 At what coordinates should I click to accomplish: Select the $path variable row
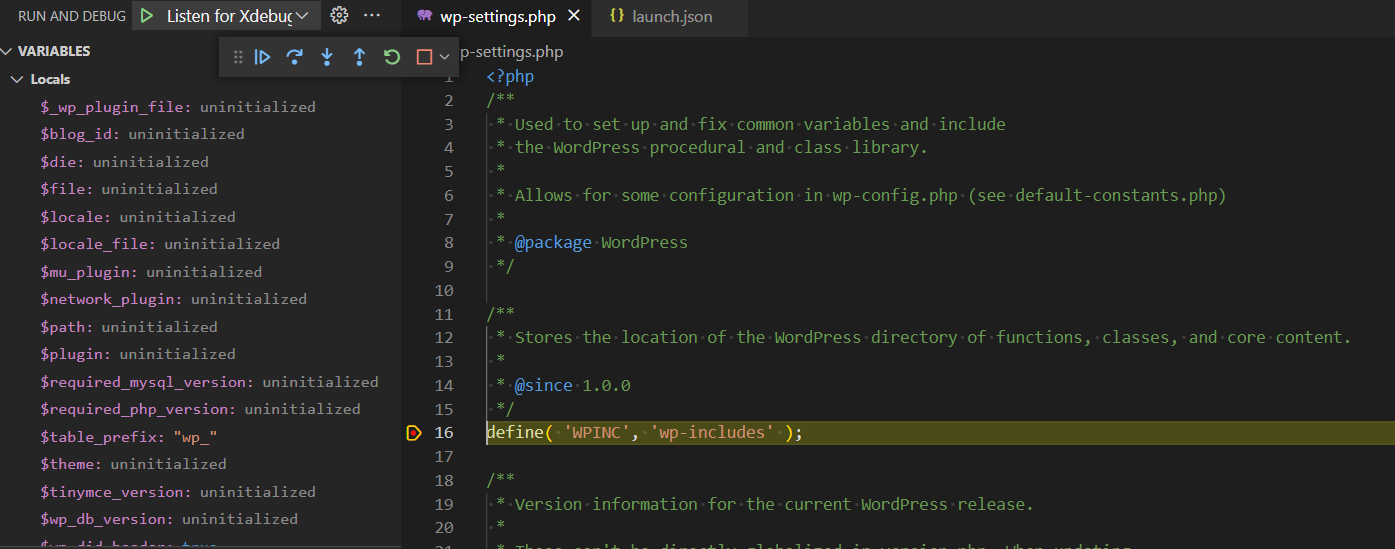200,327
